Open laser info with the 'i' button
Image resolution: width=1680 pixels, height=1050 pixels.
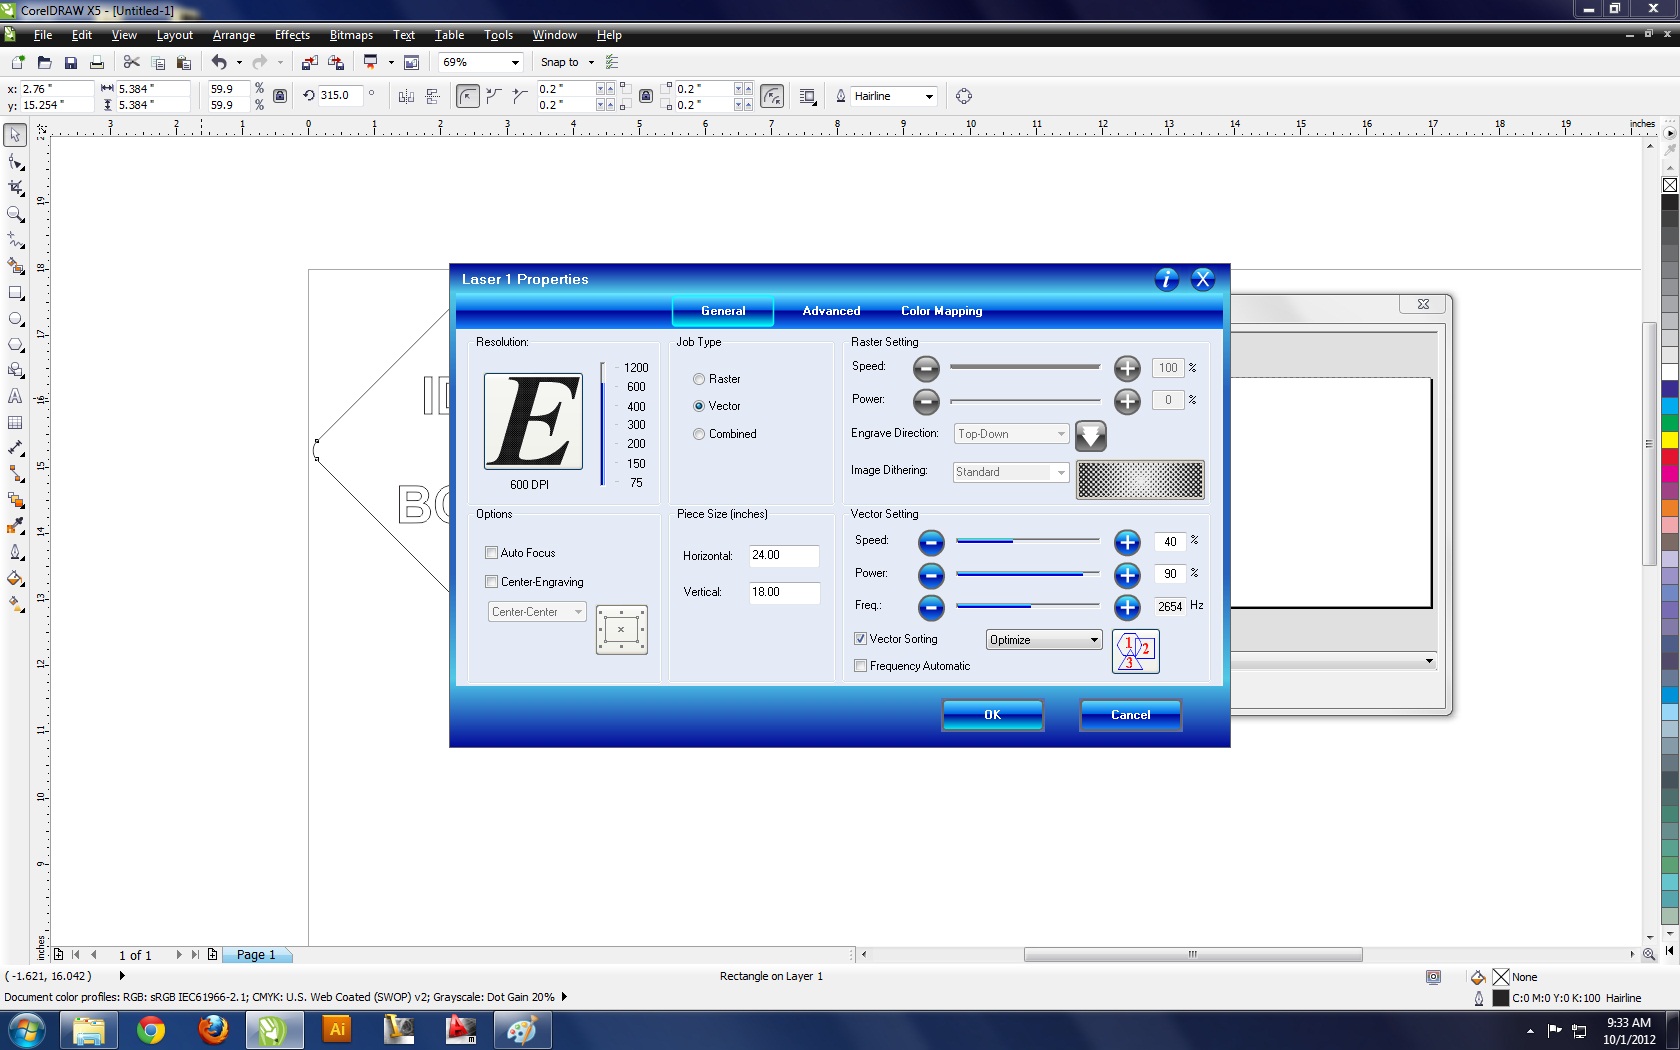coord(1166,279)
